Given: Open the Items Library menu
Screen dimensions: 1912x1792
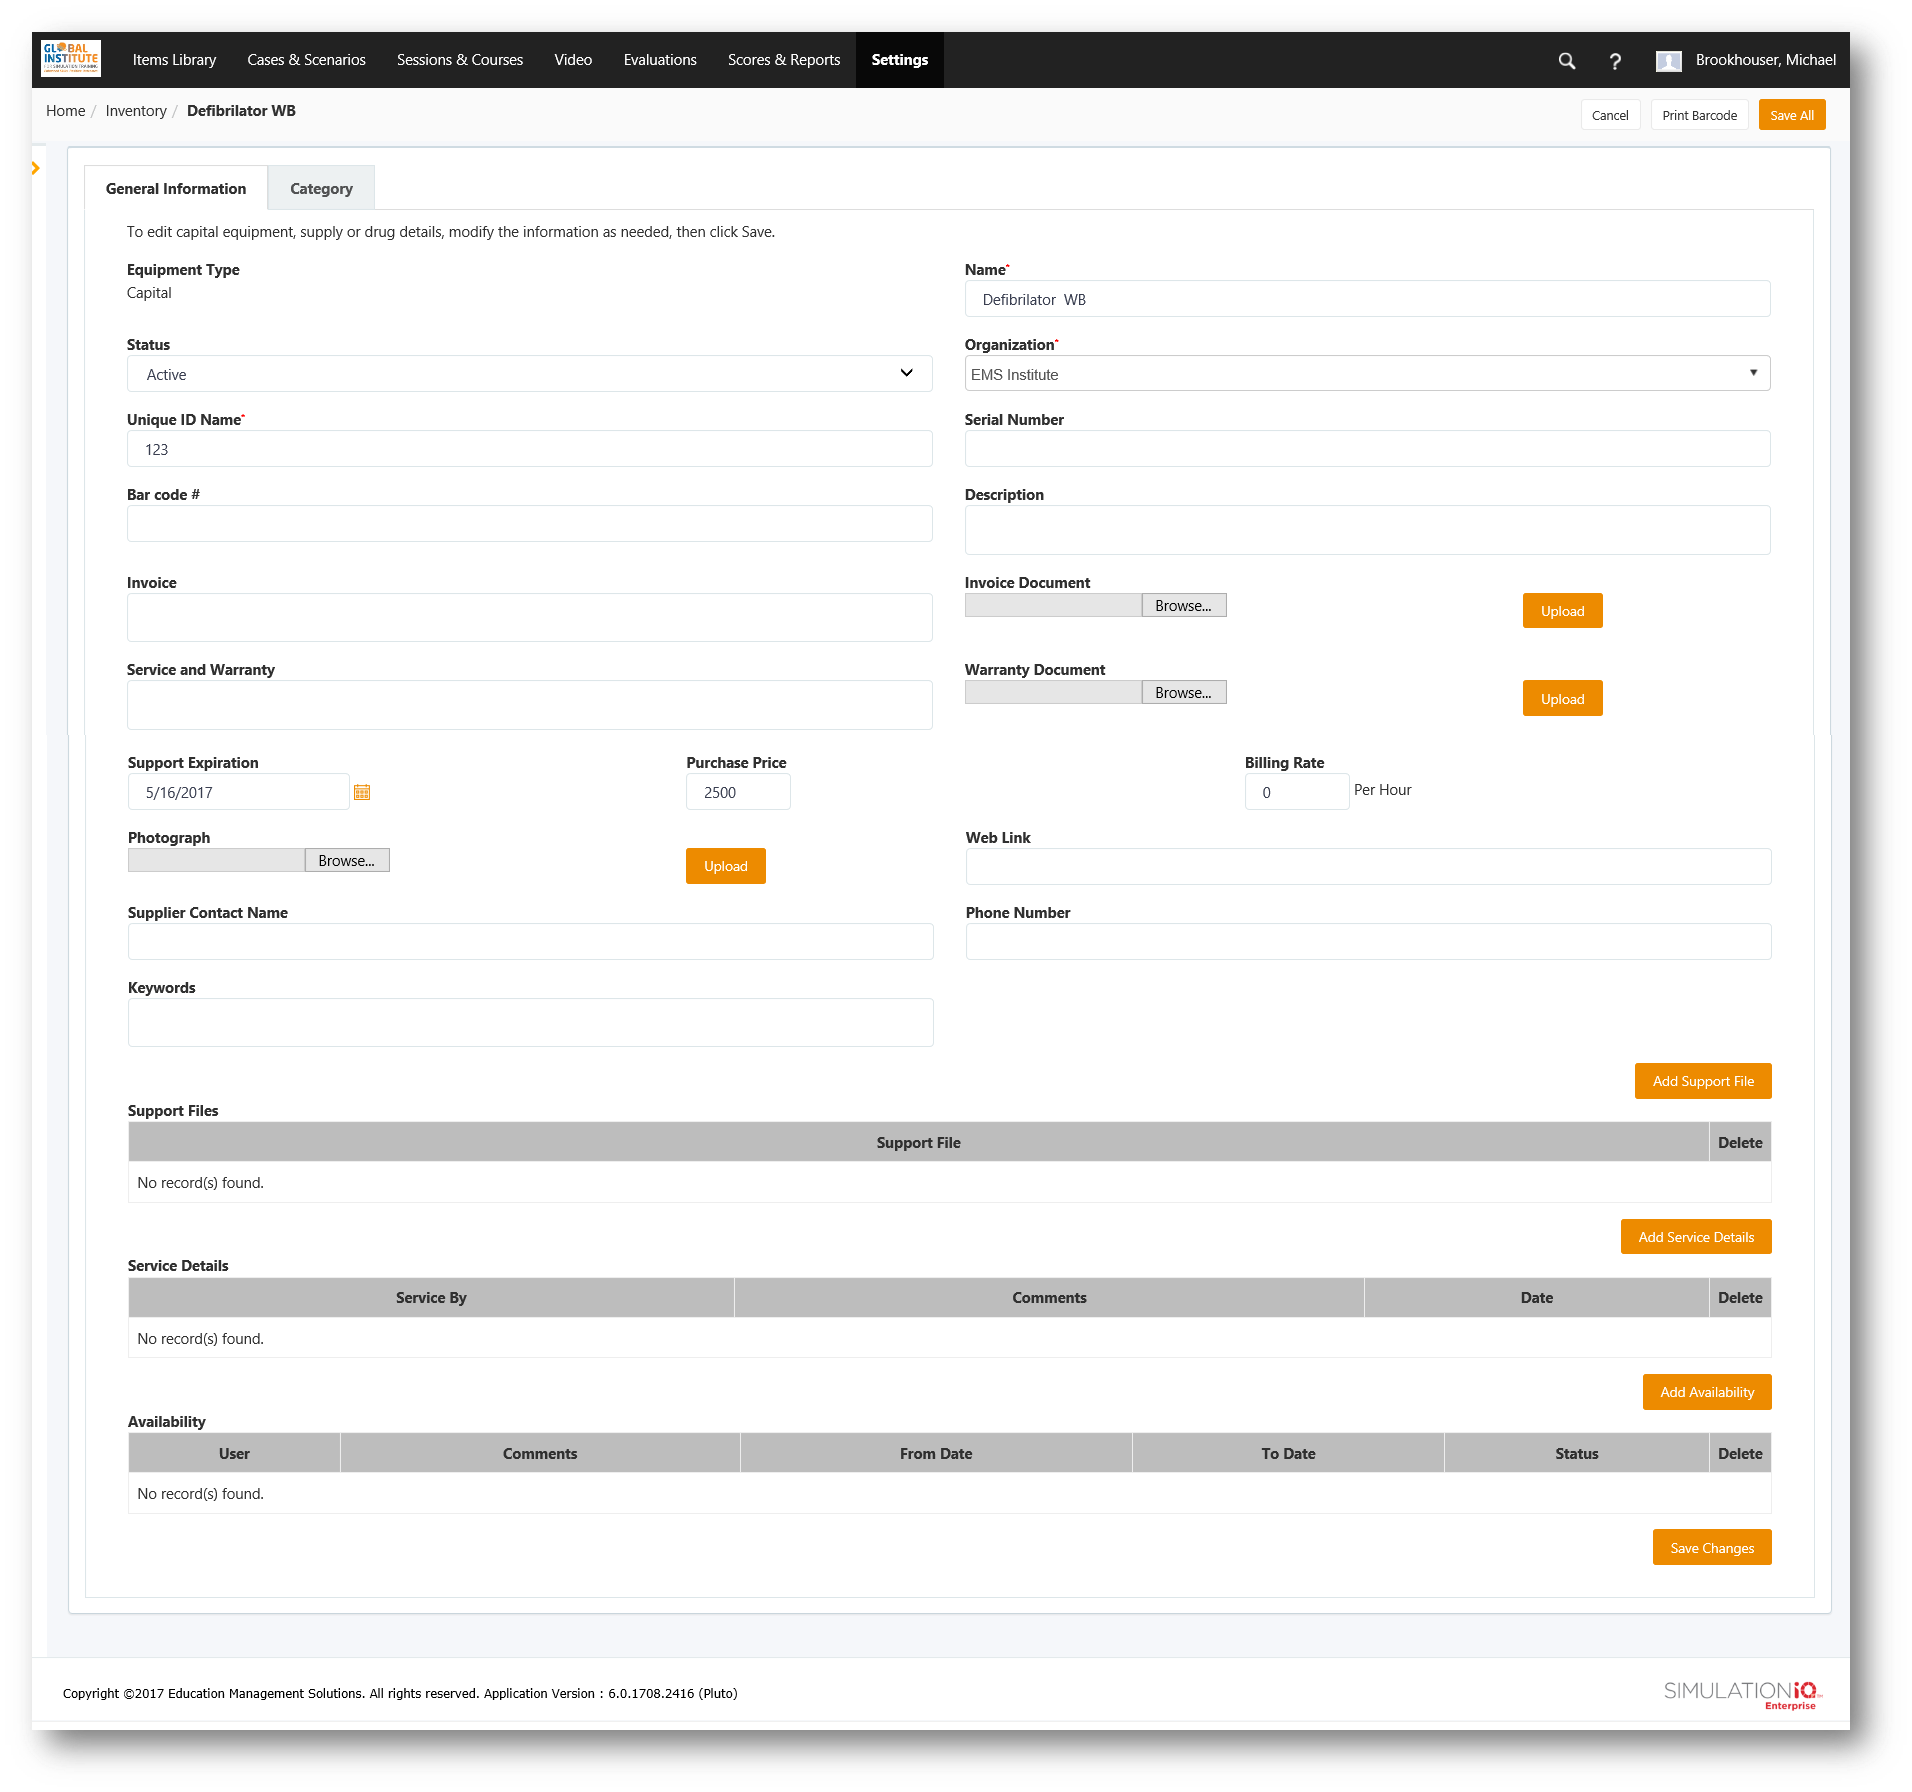Looking at the screenshot, I should pyautogui.click(x=174, y=60).
